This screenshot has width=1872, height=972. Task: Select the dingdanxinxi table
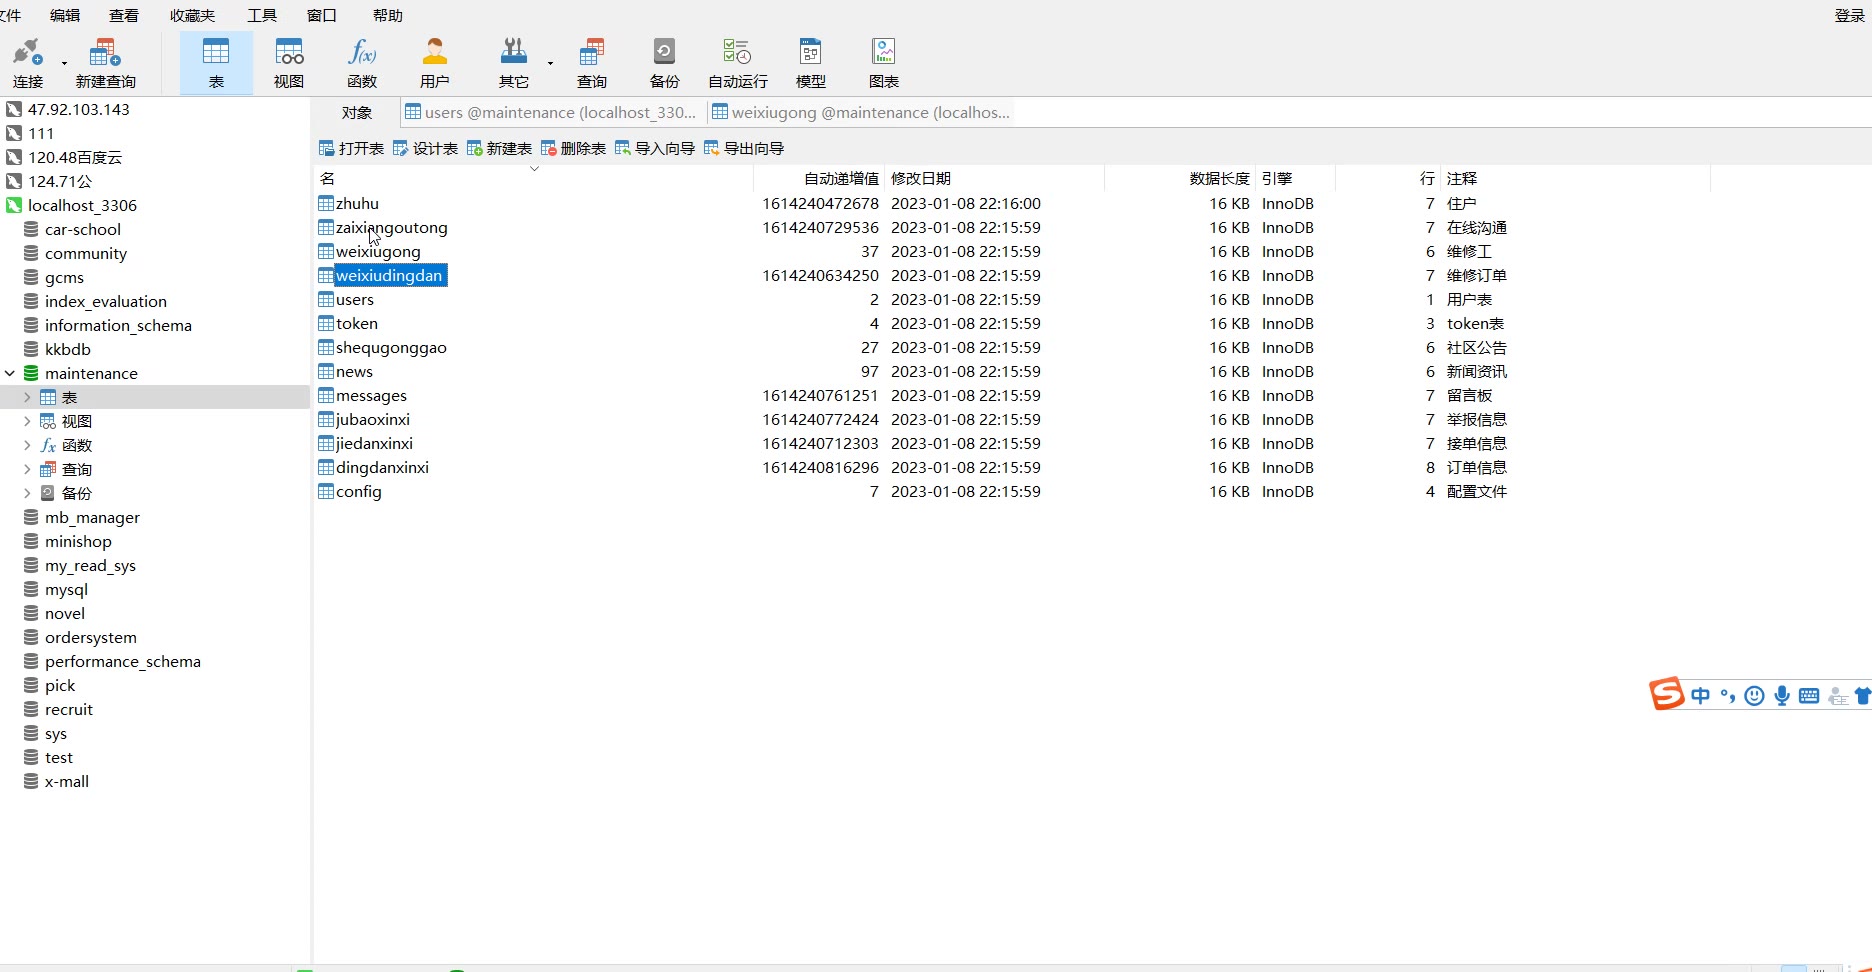pyautogui.click(x=382, y=467)
